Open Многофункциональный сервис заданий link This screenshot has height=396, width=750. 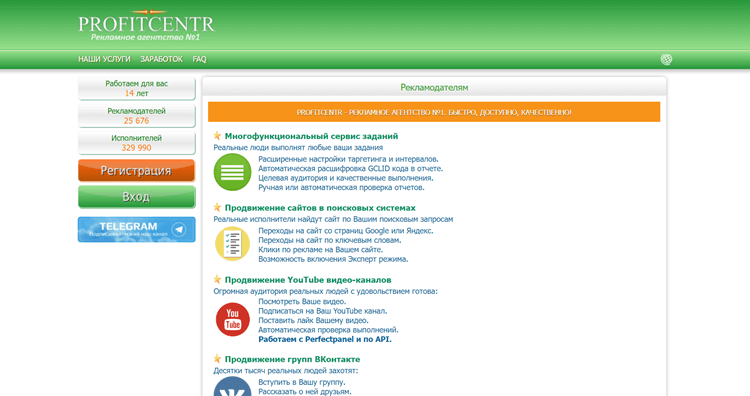click(x=311, y=136)
